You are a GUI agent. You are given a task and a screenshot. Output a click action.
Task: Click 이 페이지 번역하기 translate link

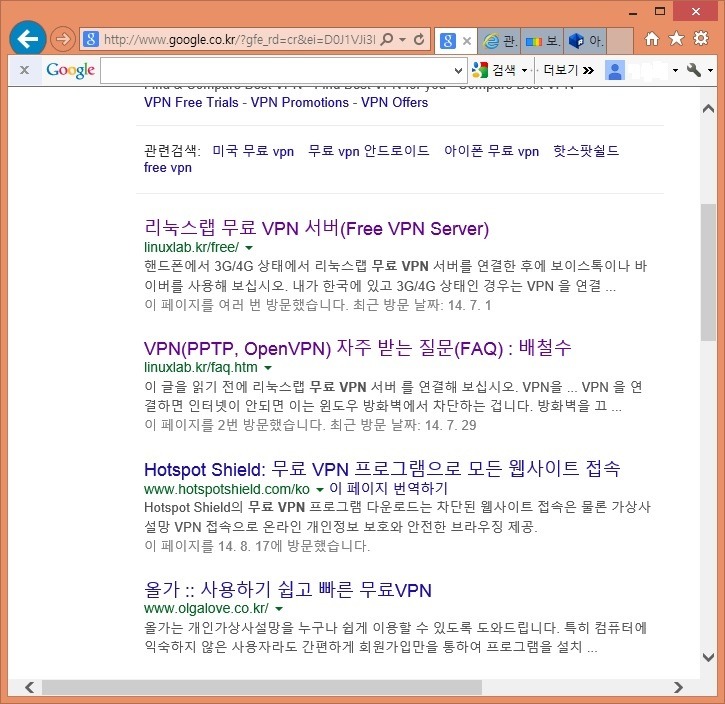388,488
